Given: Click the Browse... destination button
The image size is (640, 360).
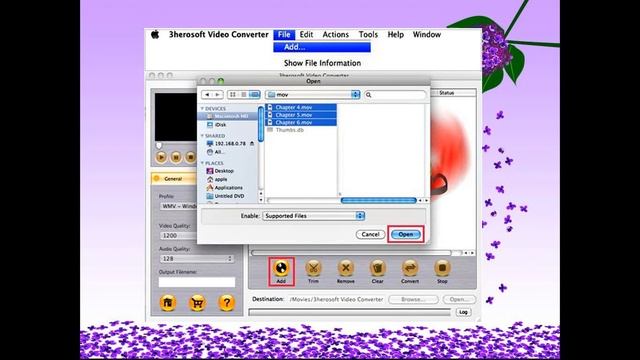Looking at the screenshot, I should [413, 299].
